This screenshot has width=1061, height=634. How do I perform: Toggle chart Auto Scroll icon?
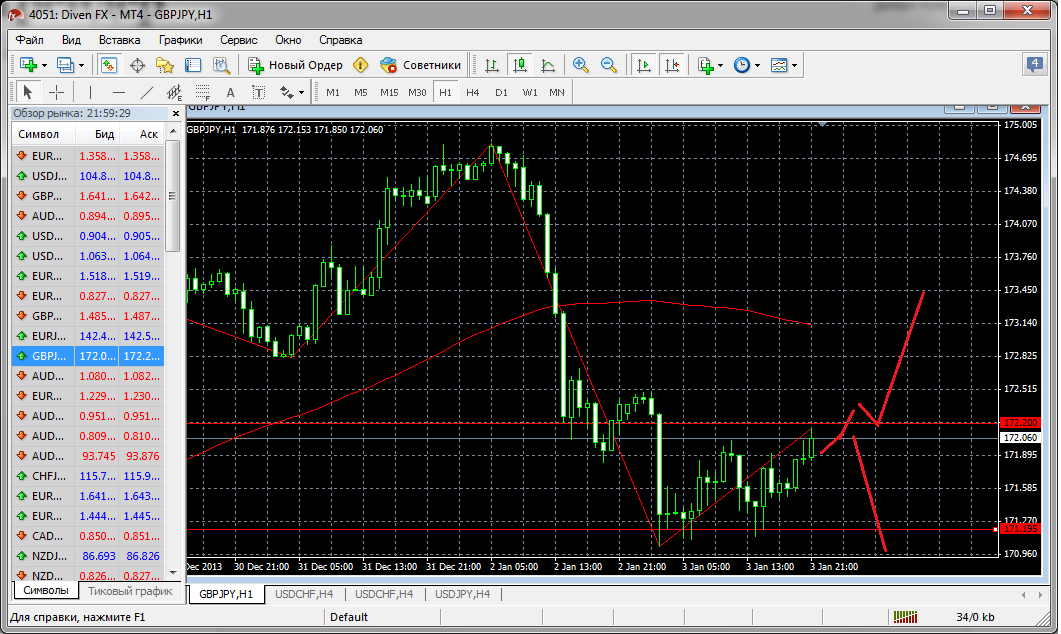644,65
